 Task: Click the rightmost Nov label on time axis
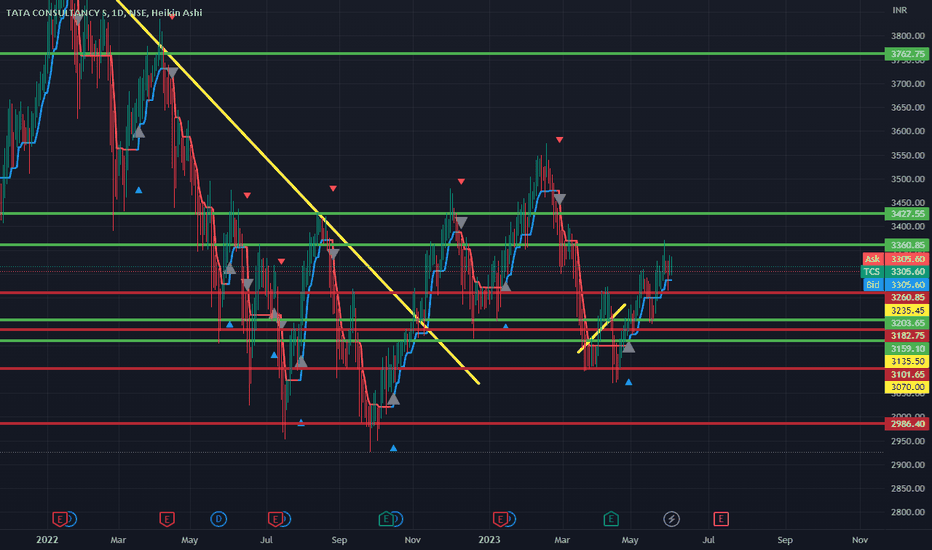click(859, 540)
